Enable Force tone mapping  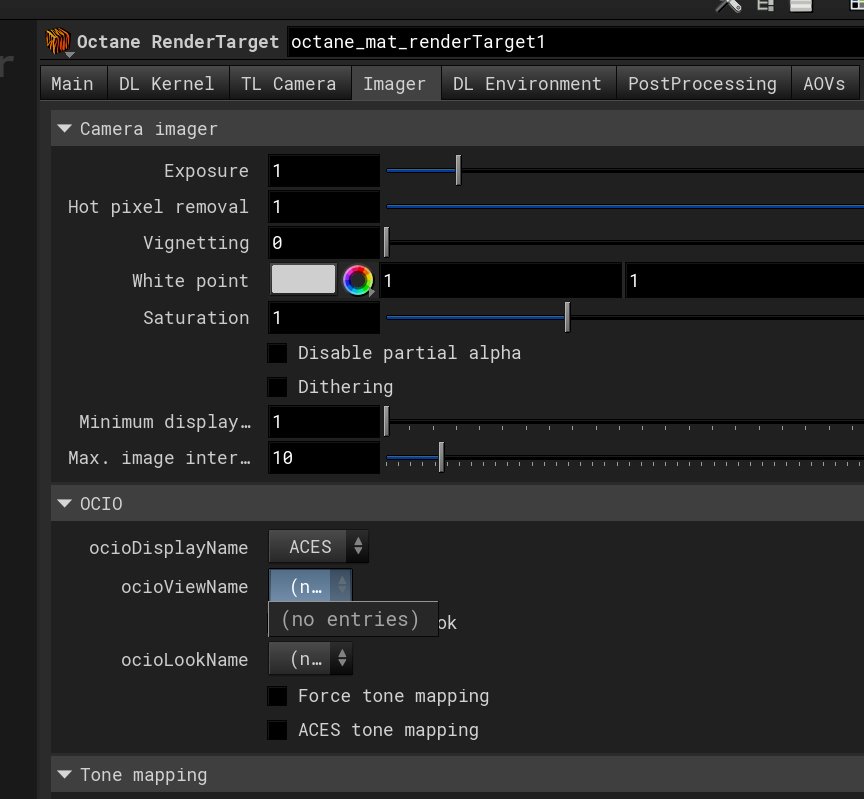[x=278, y=696]
